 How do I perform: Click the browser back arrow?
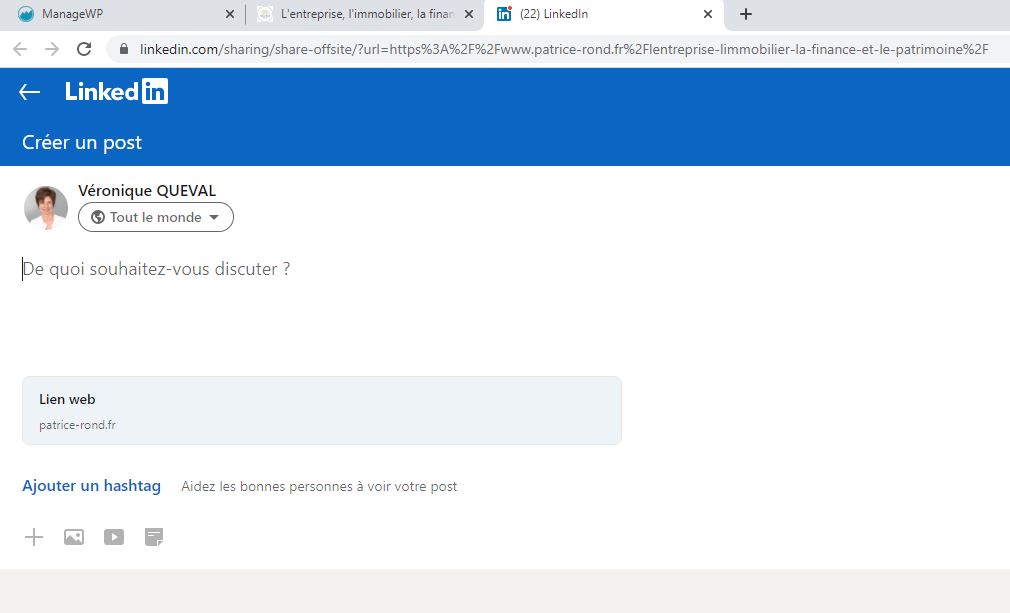tap(20, 49)
